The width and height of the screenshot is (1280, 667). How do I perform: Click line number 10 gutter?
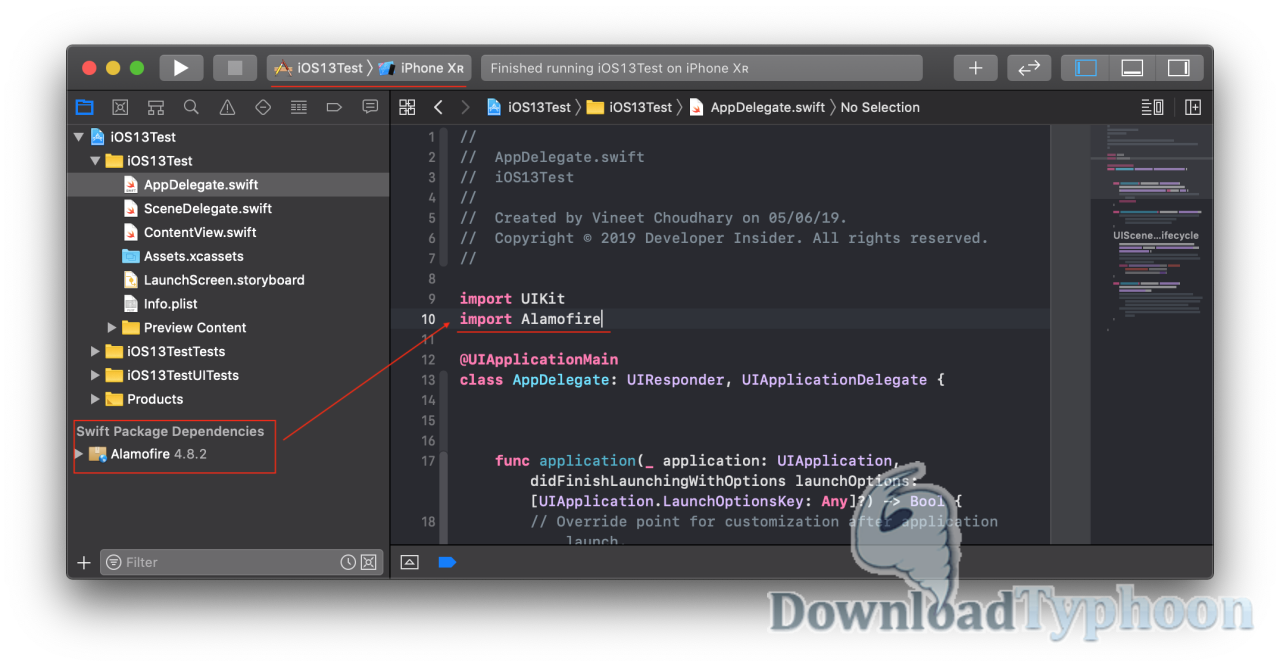point(428,319)
